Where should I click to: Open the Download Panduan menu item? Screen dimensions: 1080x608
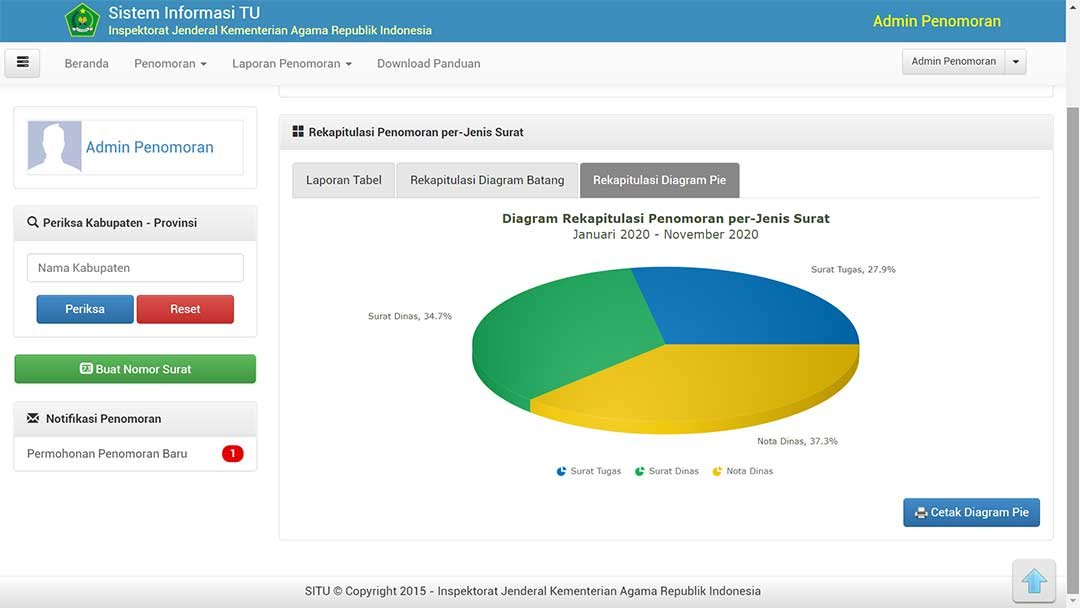pyautogui.click(x=428, y=63)
